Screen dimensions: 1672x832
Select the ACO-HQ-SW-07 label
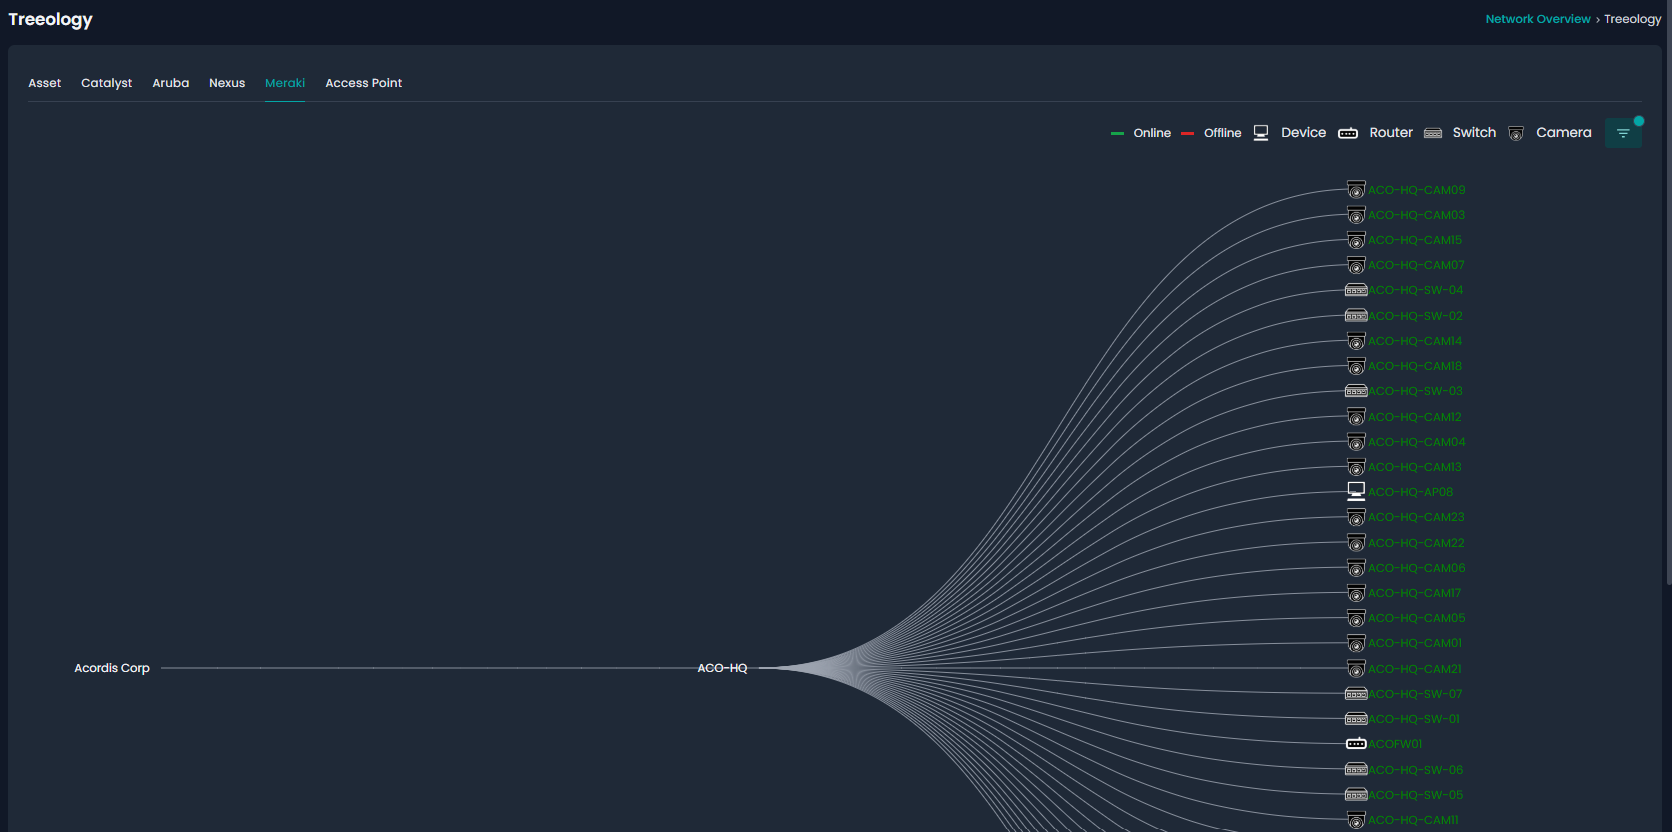tap(1416, 694)
